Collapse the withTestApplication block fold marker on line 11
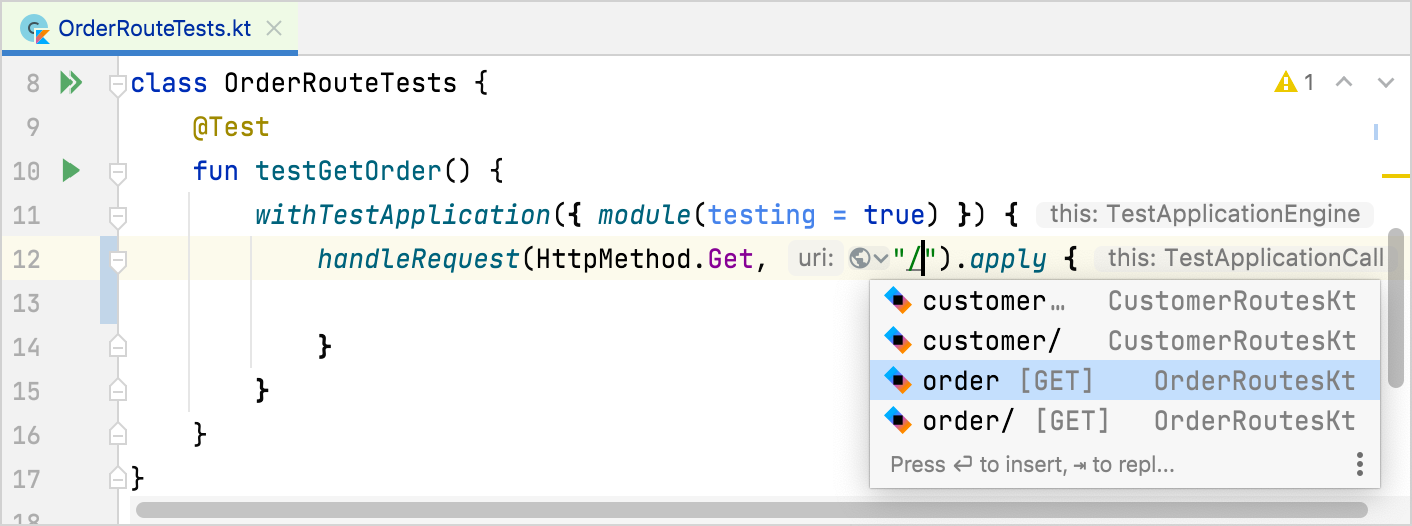The width and height of the screenshot is (1412, 526). (118, 216)
